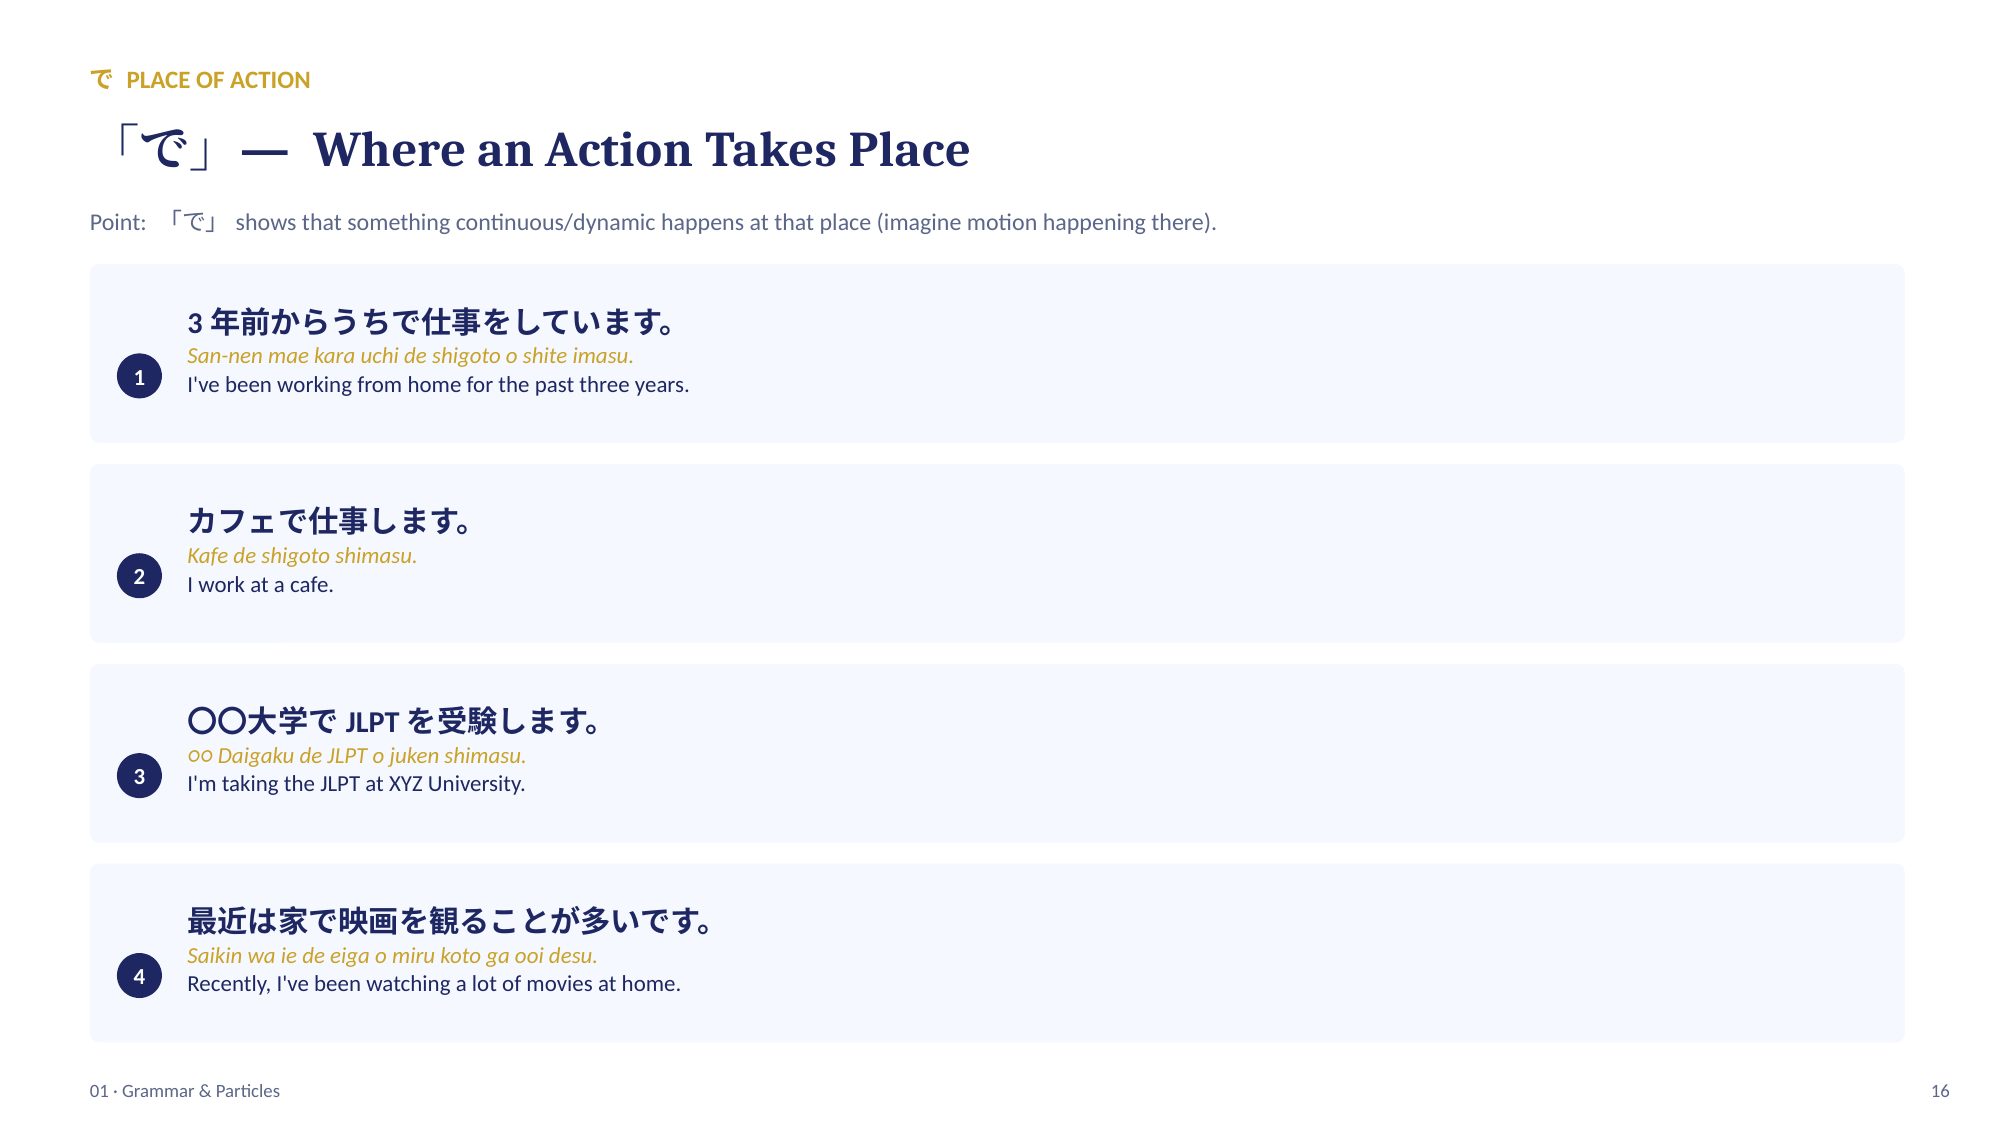Click the gold で symbol beside PLACE OF ACTION
1996x1125 pixels.
[x=101, y=80]
